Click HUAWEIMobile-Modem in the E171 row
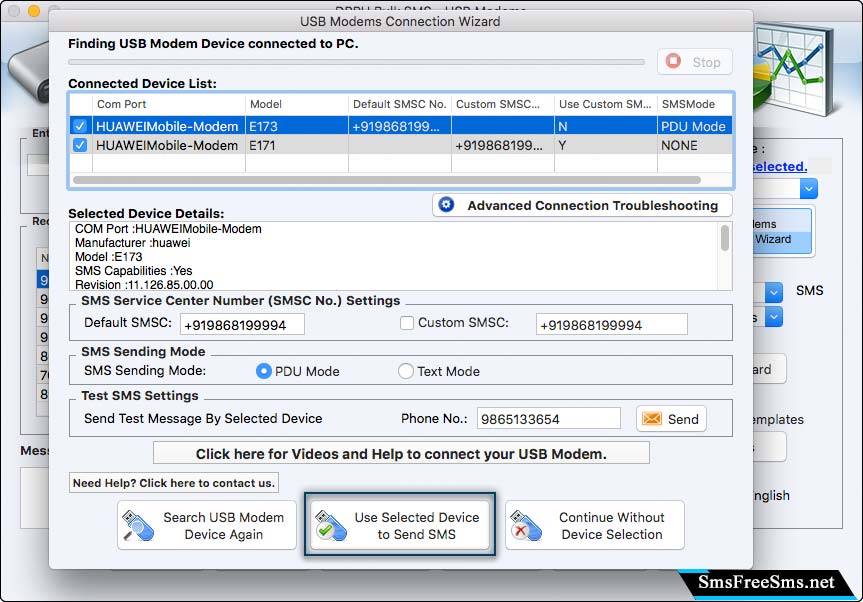 167,145
